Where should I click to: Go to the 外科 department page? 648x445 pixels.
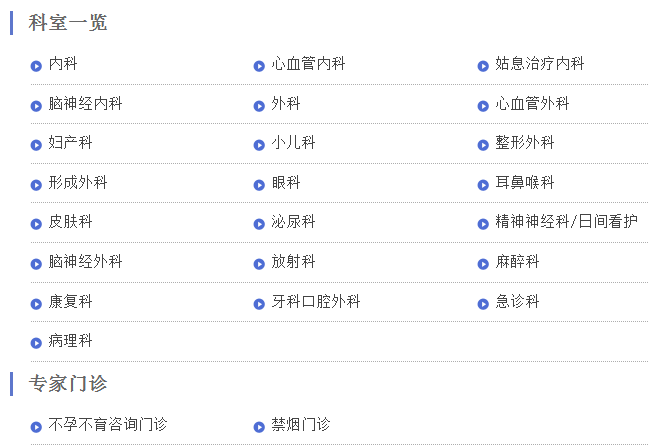[x=286, y=103]
